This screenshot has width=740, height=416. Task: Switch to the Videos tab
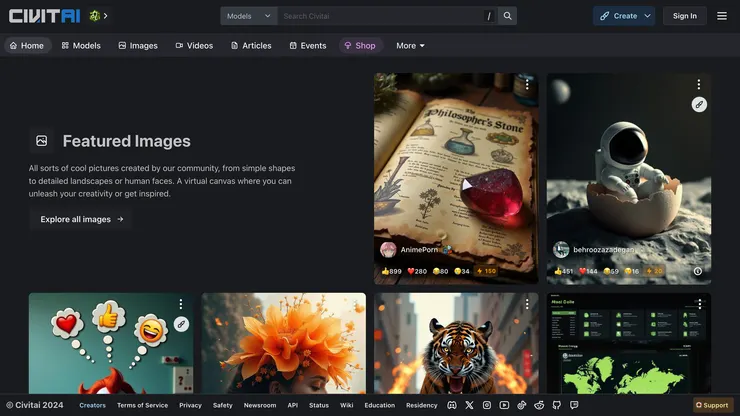coord(194,46)
